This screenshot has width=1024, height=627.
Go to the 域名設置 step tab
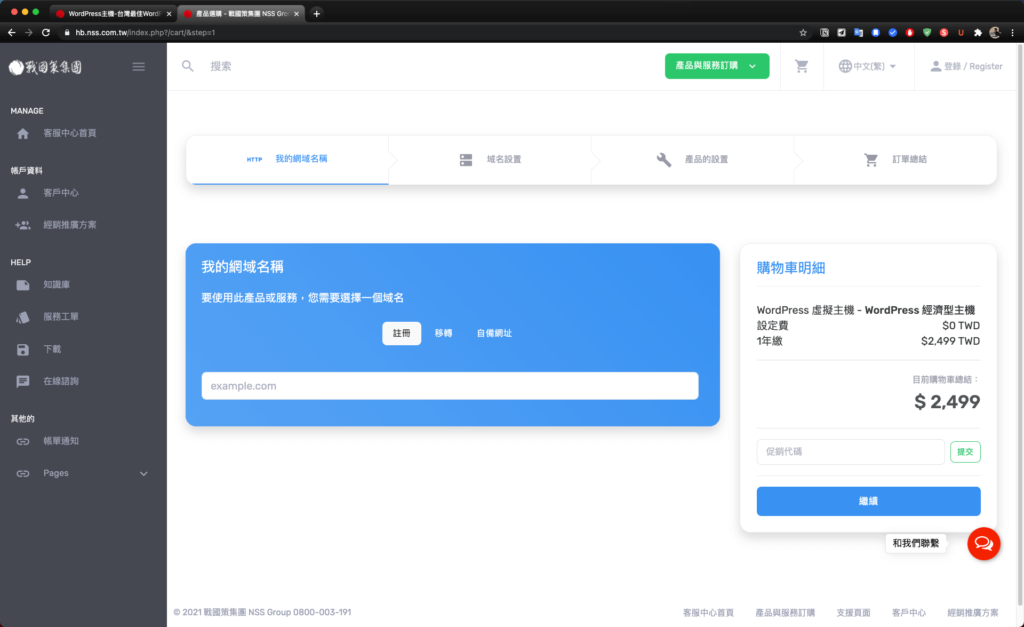coord(490,160)
